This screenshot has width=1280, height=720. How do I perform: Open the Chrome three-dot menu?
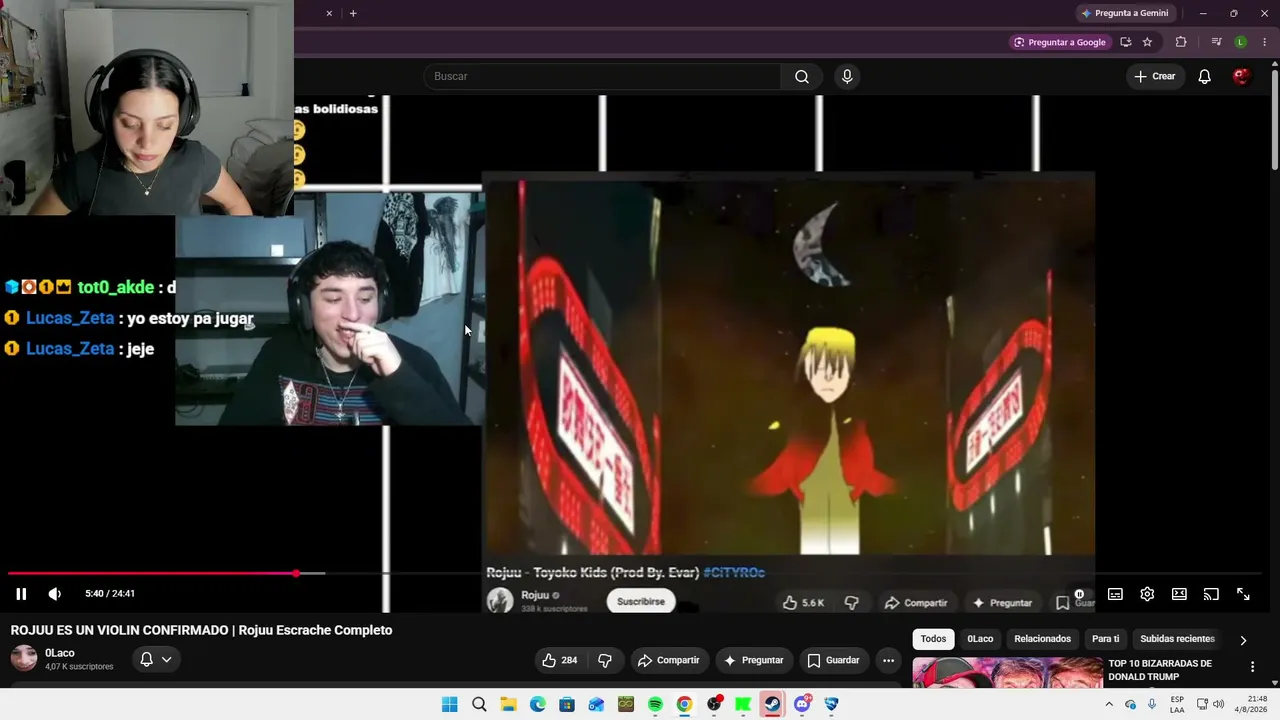pos(1264,42)
